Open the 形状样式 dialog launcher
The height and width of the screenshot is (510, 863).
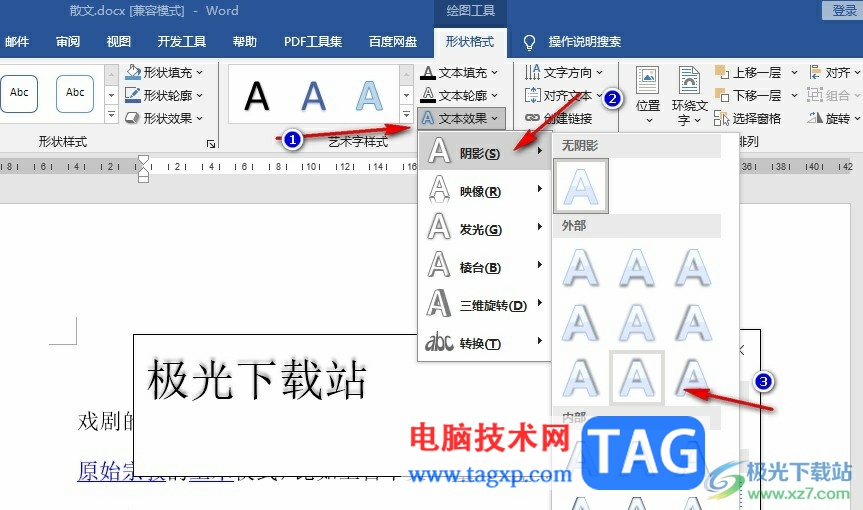210,144
